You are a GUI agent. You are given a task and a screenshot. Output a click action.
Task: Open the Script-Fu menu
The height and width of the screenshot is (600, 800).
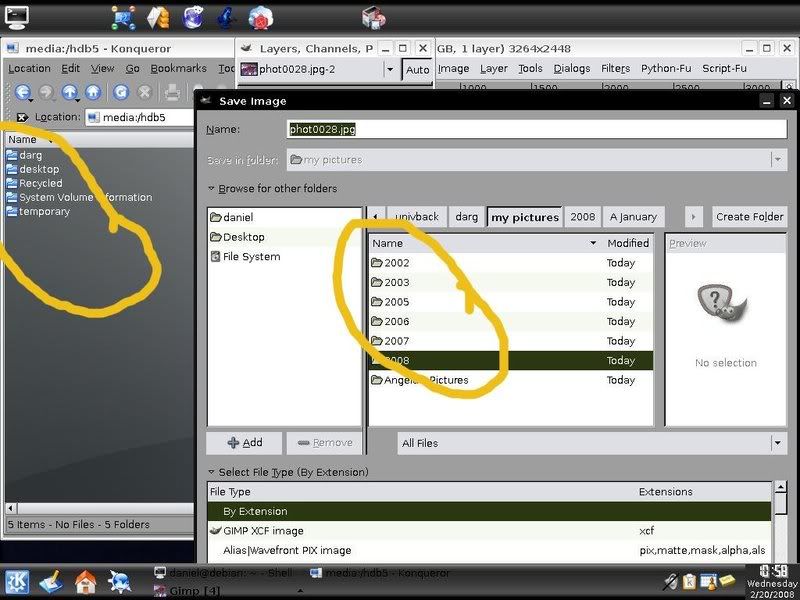(x=724, y=68)
